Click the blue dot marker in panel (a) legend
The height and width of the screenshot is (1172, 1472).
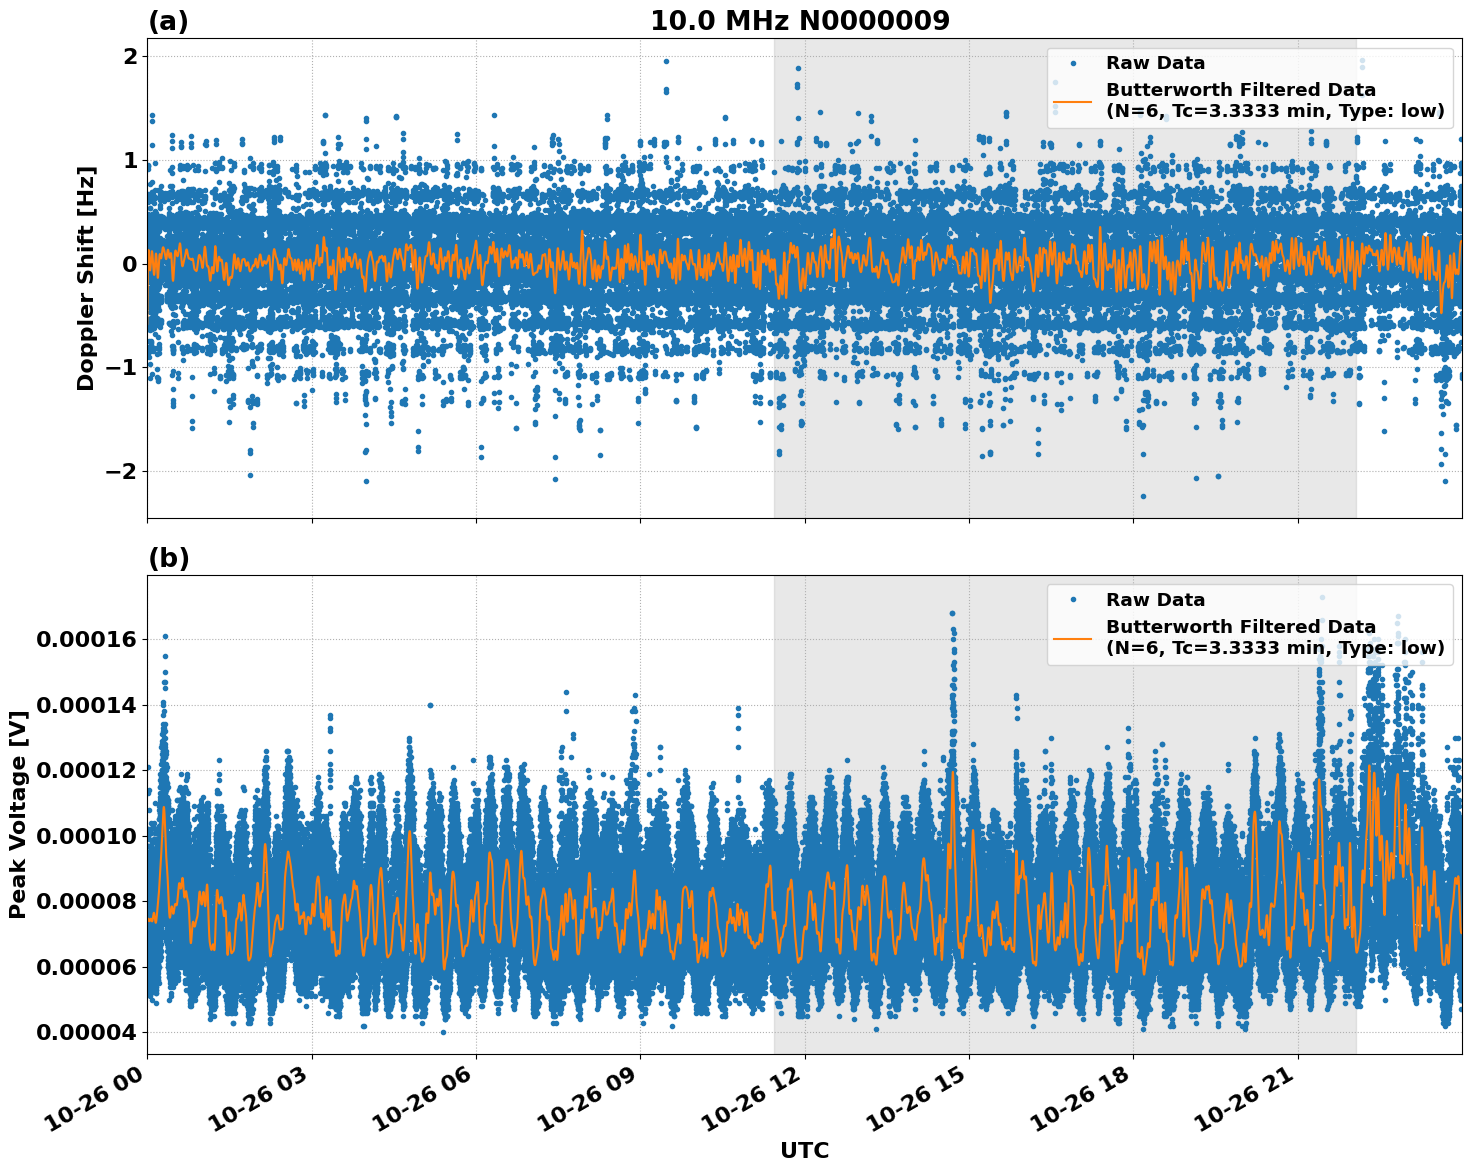[1073, 63]
